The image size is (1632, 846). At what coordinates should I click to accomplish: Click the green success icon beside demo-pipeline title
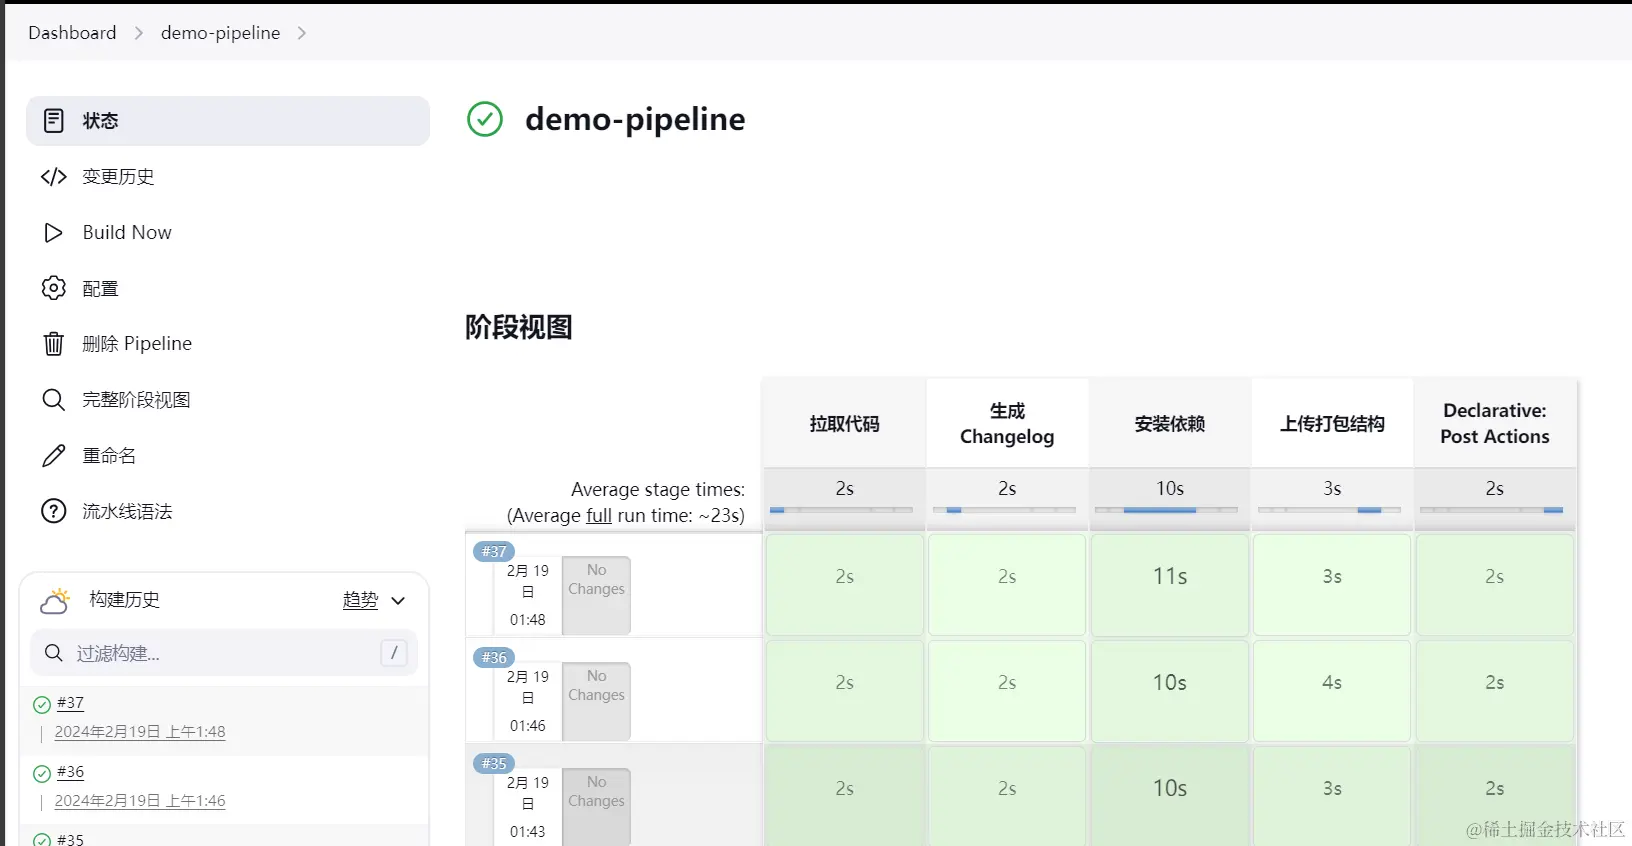(485, 119)
